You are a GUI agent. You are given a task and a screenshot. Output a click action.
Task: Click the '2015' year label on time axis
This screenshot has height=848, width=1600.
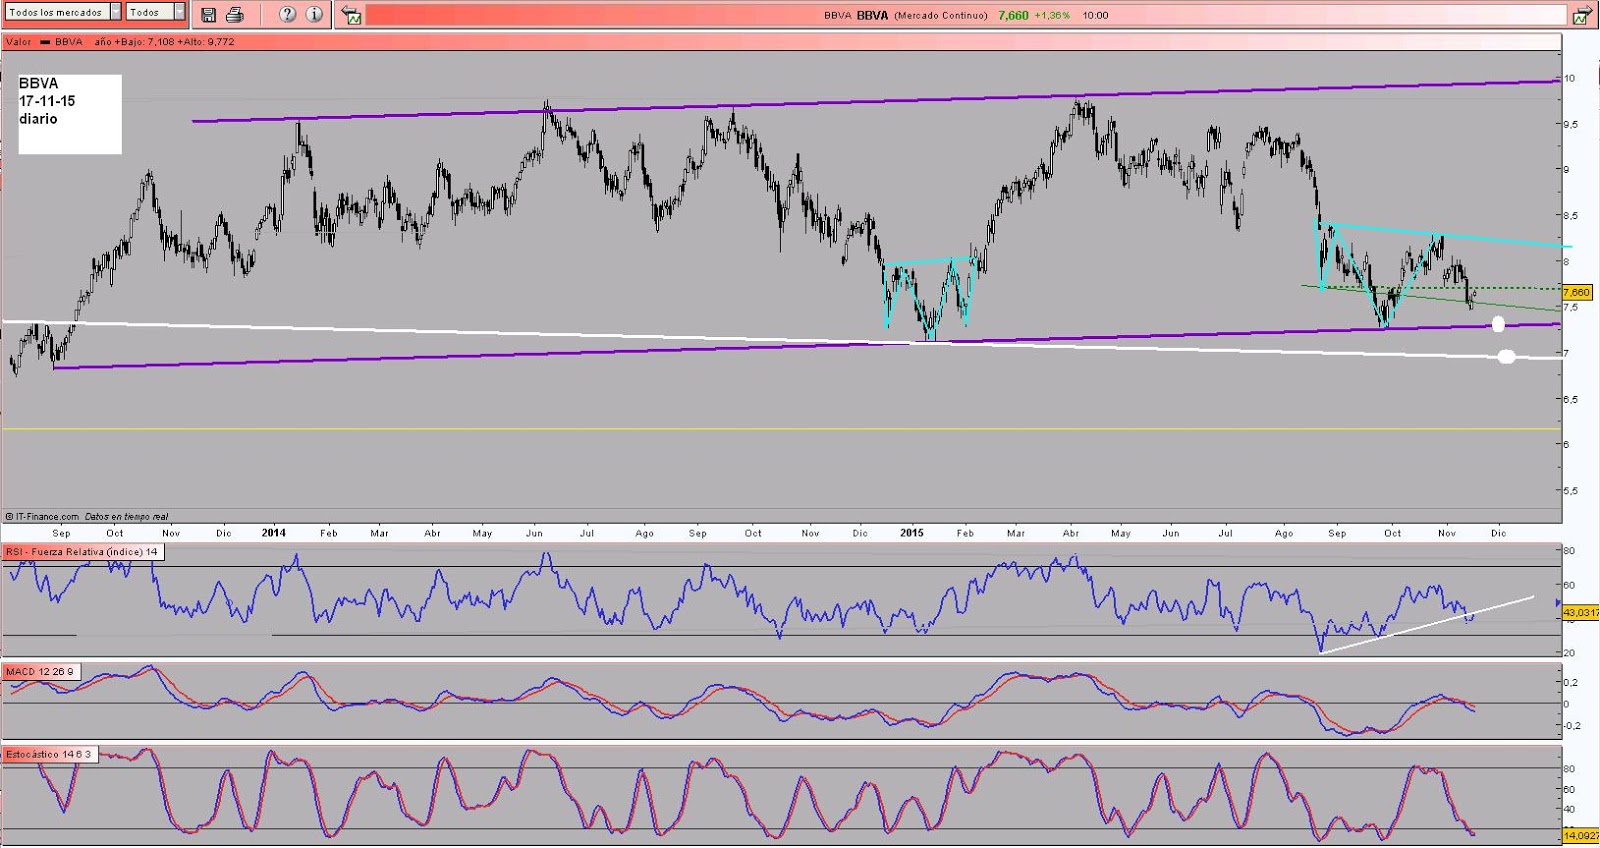pyautogui.click(x=911, y=533)
